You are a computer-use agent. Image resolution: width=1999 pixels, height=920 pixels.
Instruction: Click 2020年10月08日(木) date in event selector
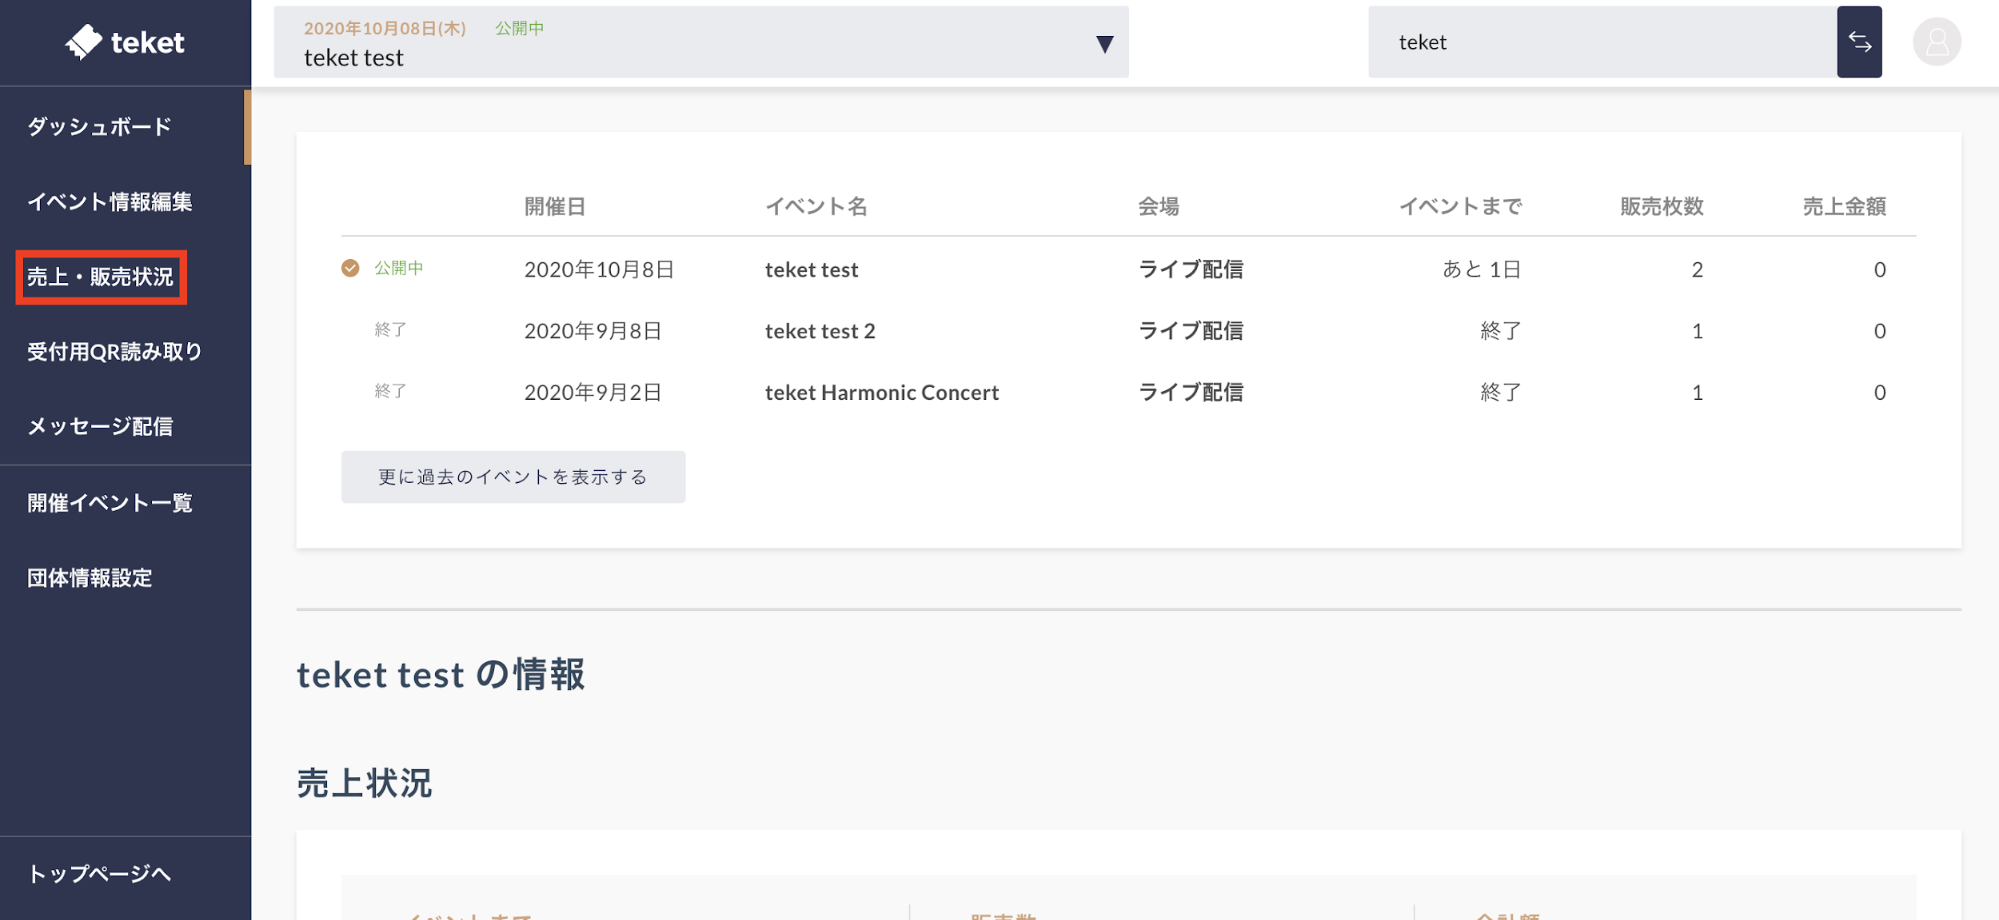point(385,28)
